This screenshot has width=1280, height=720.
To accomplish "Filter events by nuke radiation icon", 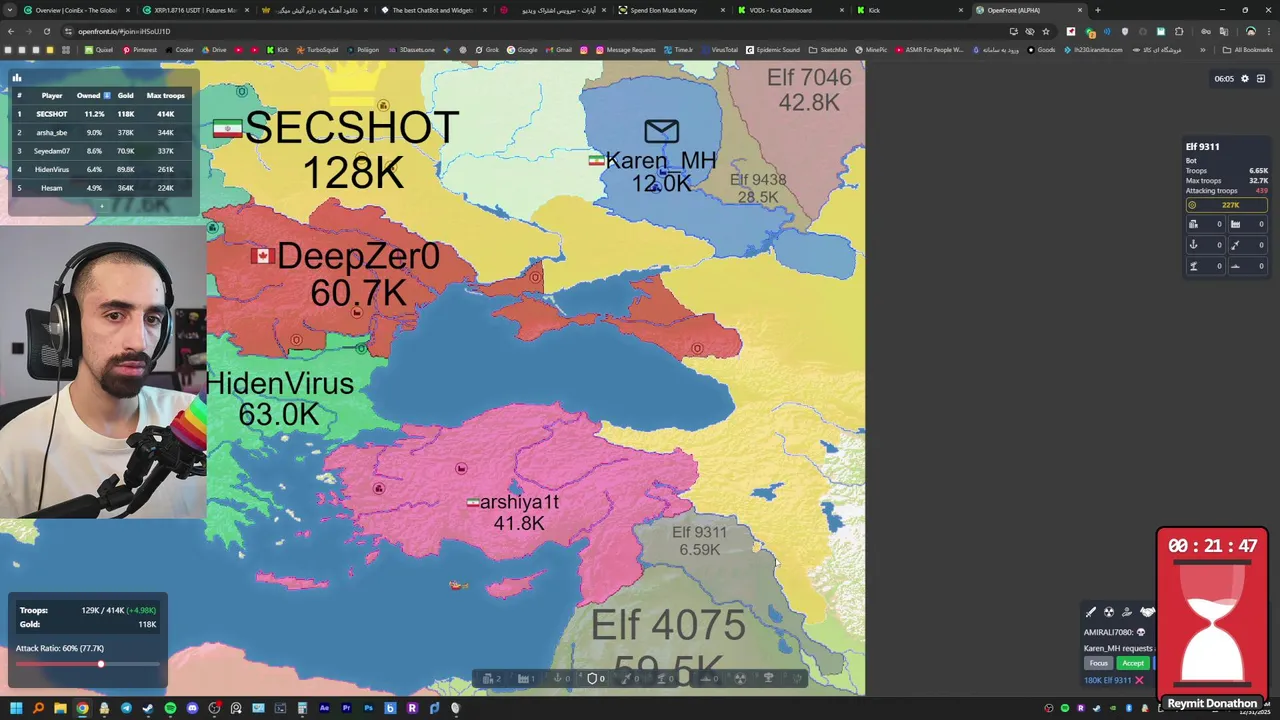I will pos(1109,612).
